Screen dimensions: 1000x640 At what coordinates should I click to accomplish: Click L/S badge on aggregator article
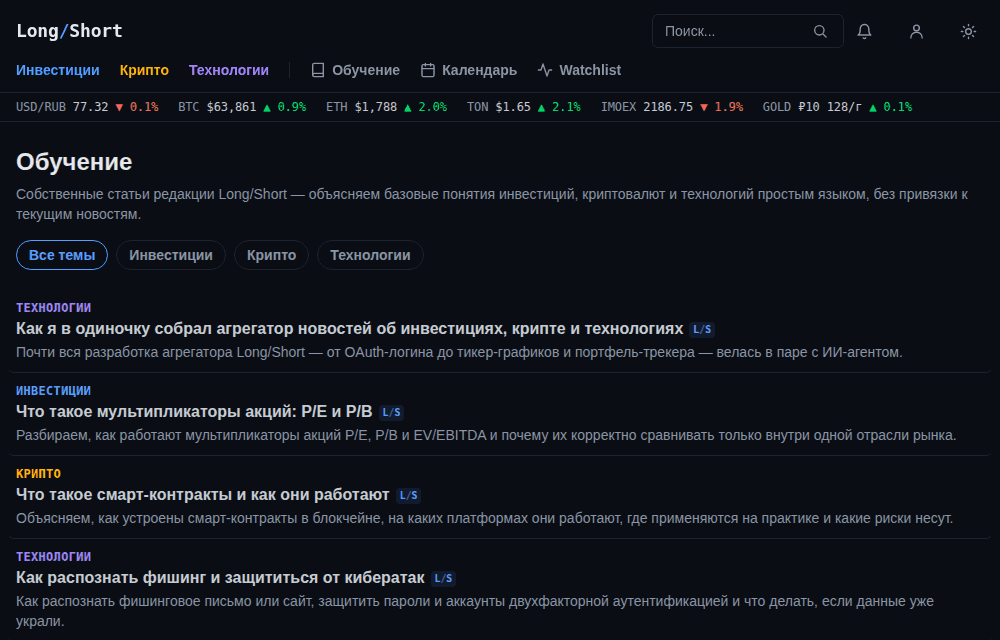[x=702, y=330]
